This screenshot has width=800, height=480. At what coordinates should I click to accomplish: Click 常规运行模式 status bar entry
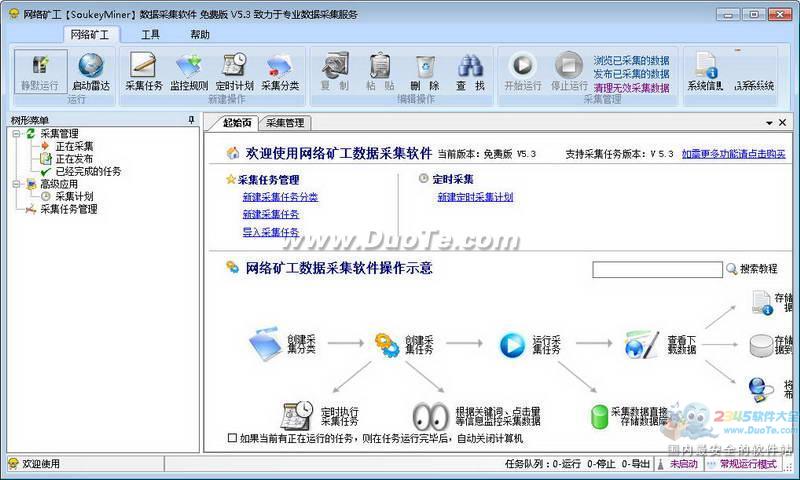point(748,464)
